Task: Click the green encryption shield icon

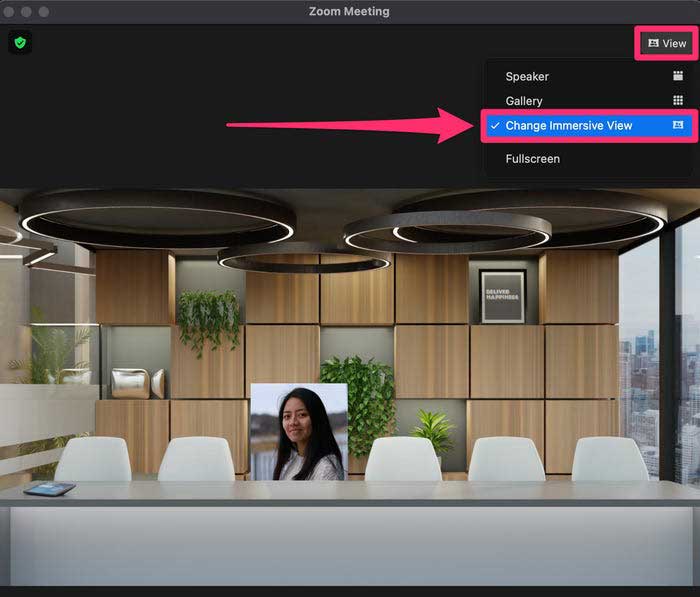Action: tap(20, 42)
